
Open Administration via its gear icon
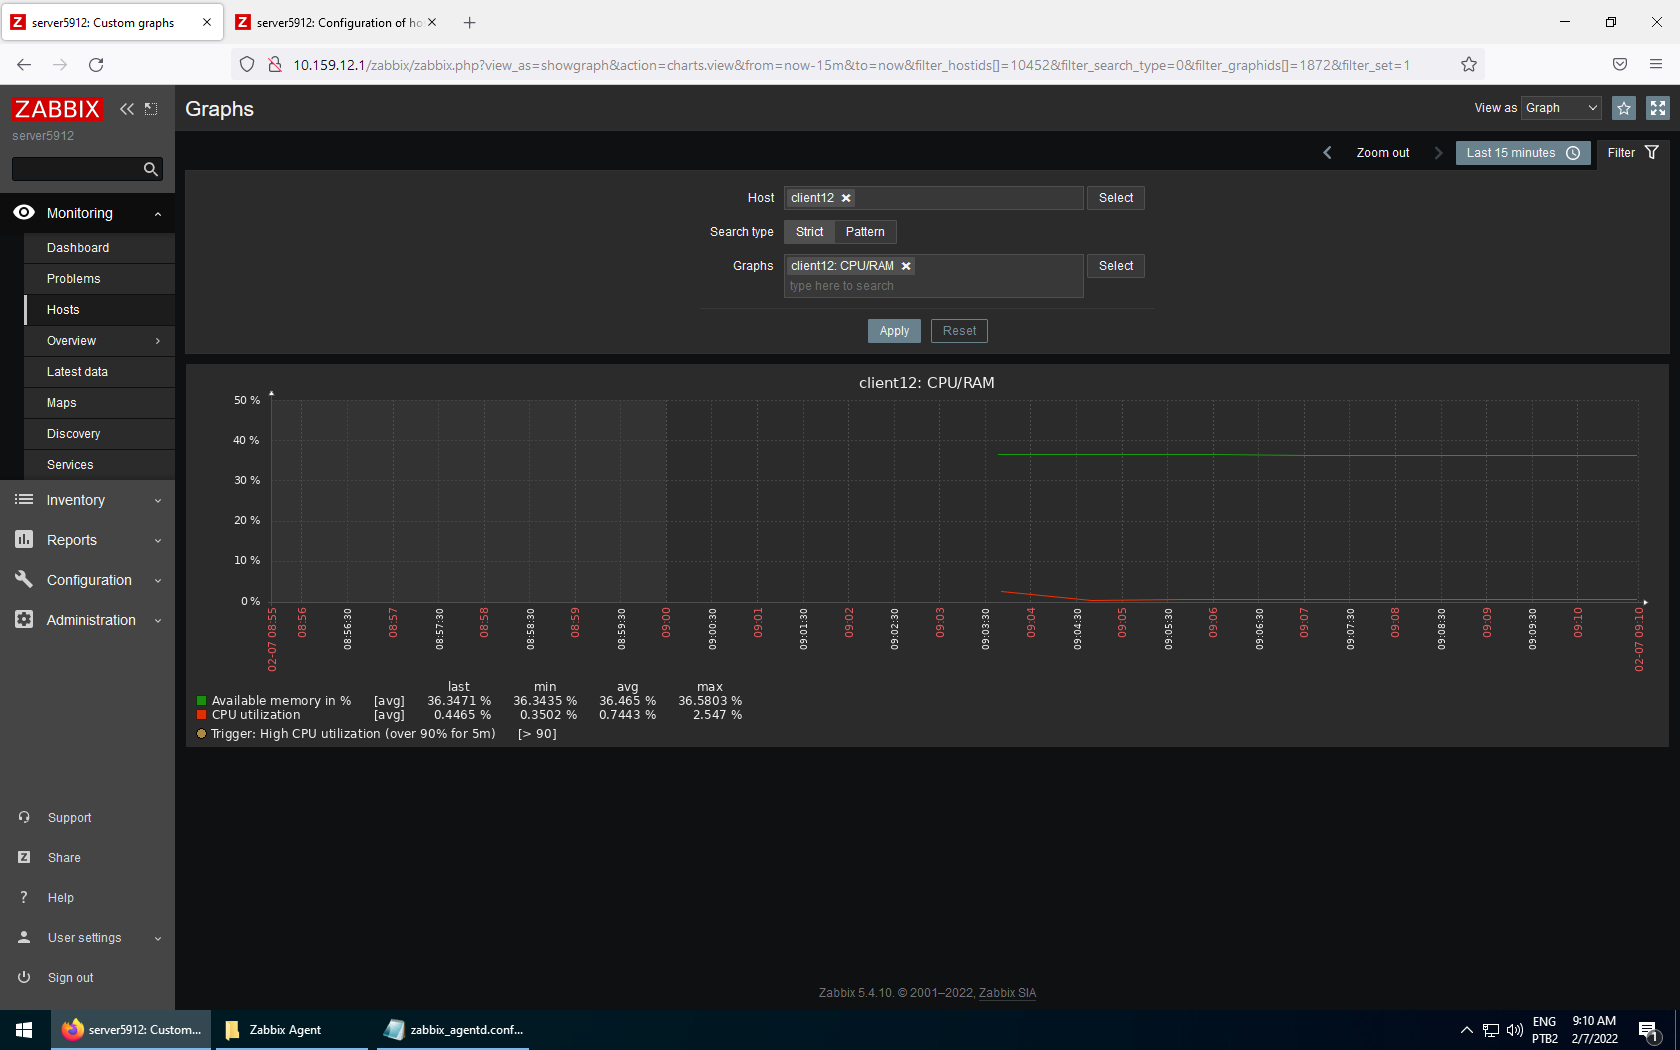click(x=24, y=620)
